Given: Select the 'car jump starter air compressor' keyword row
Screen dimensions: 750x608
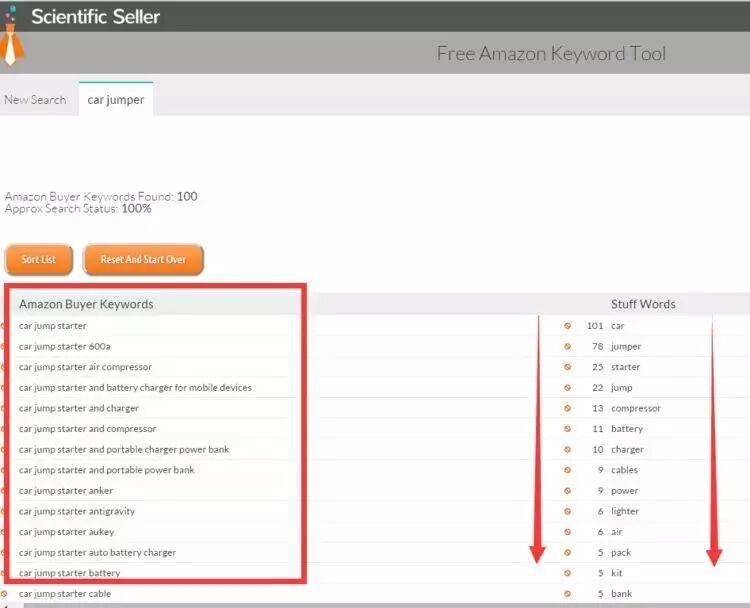Looking at the screenshot, I should click(x=85, y=367).
